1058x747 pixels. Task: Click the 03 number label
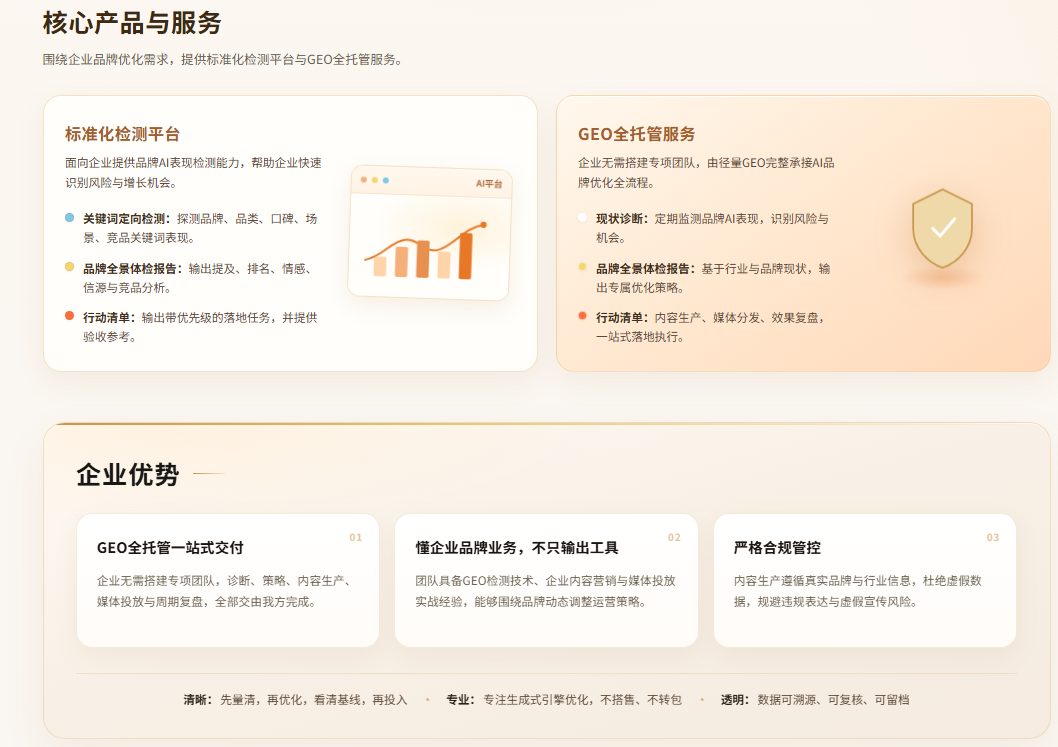click(993, 537)
